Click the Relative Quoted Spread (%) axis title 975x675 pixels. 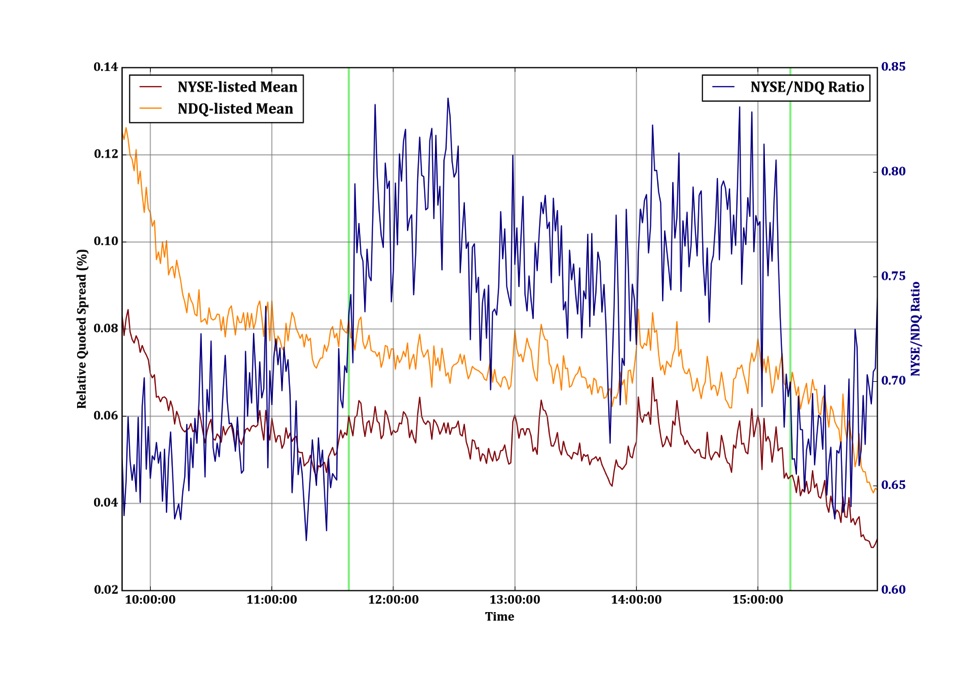(x=83, y=329)
